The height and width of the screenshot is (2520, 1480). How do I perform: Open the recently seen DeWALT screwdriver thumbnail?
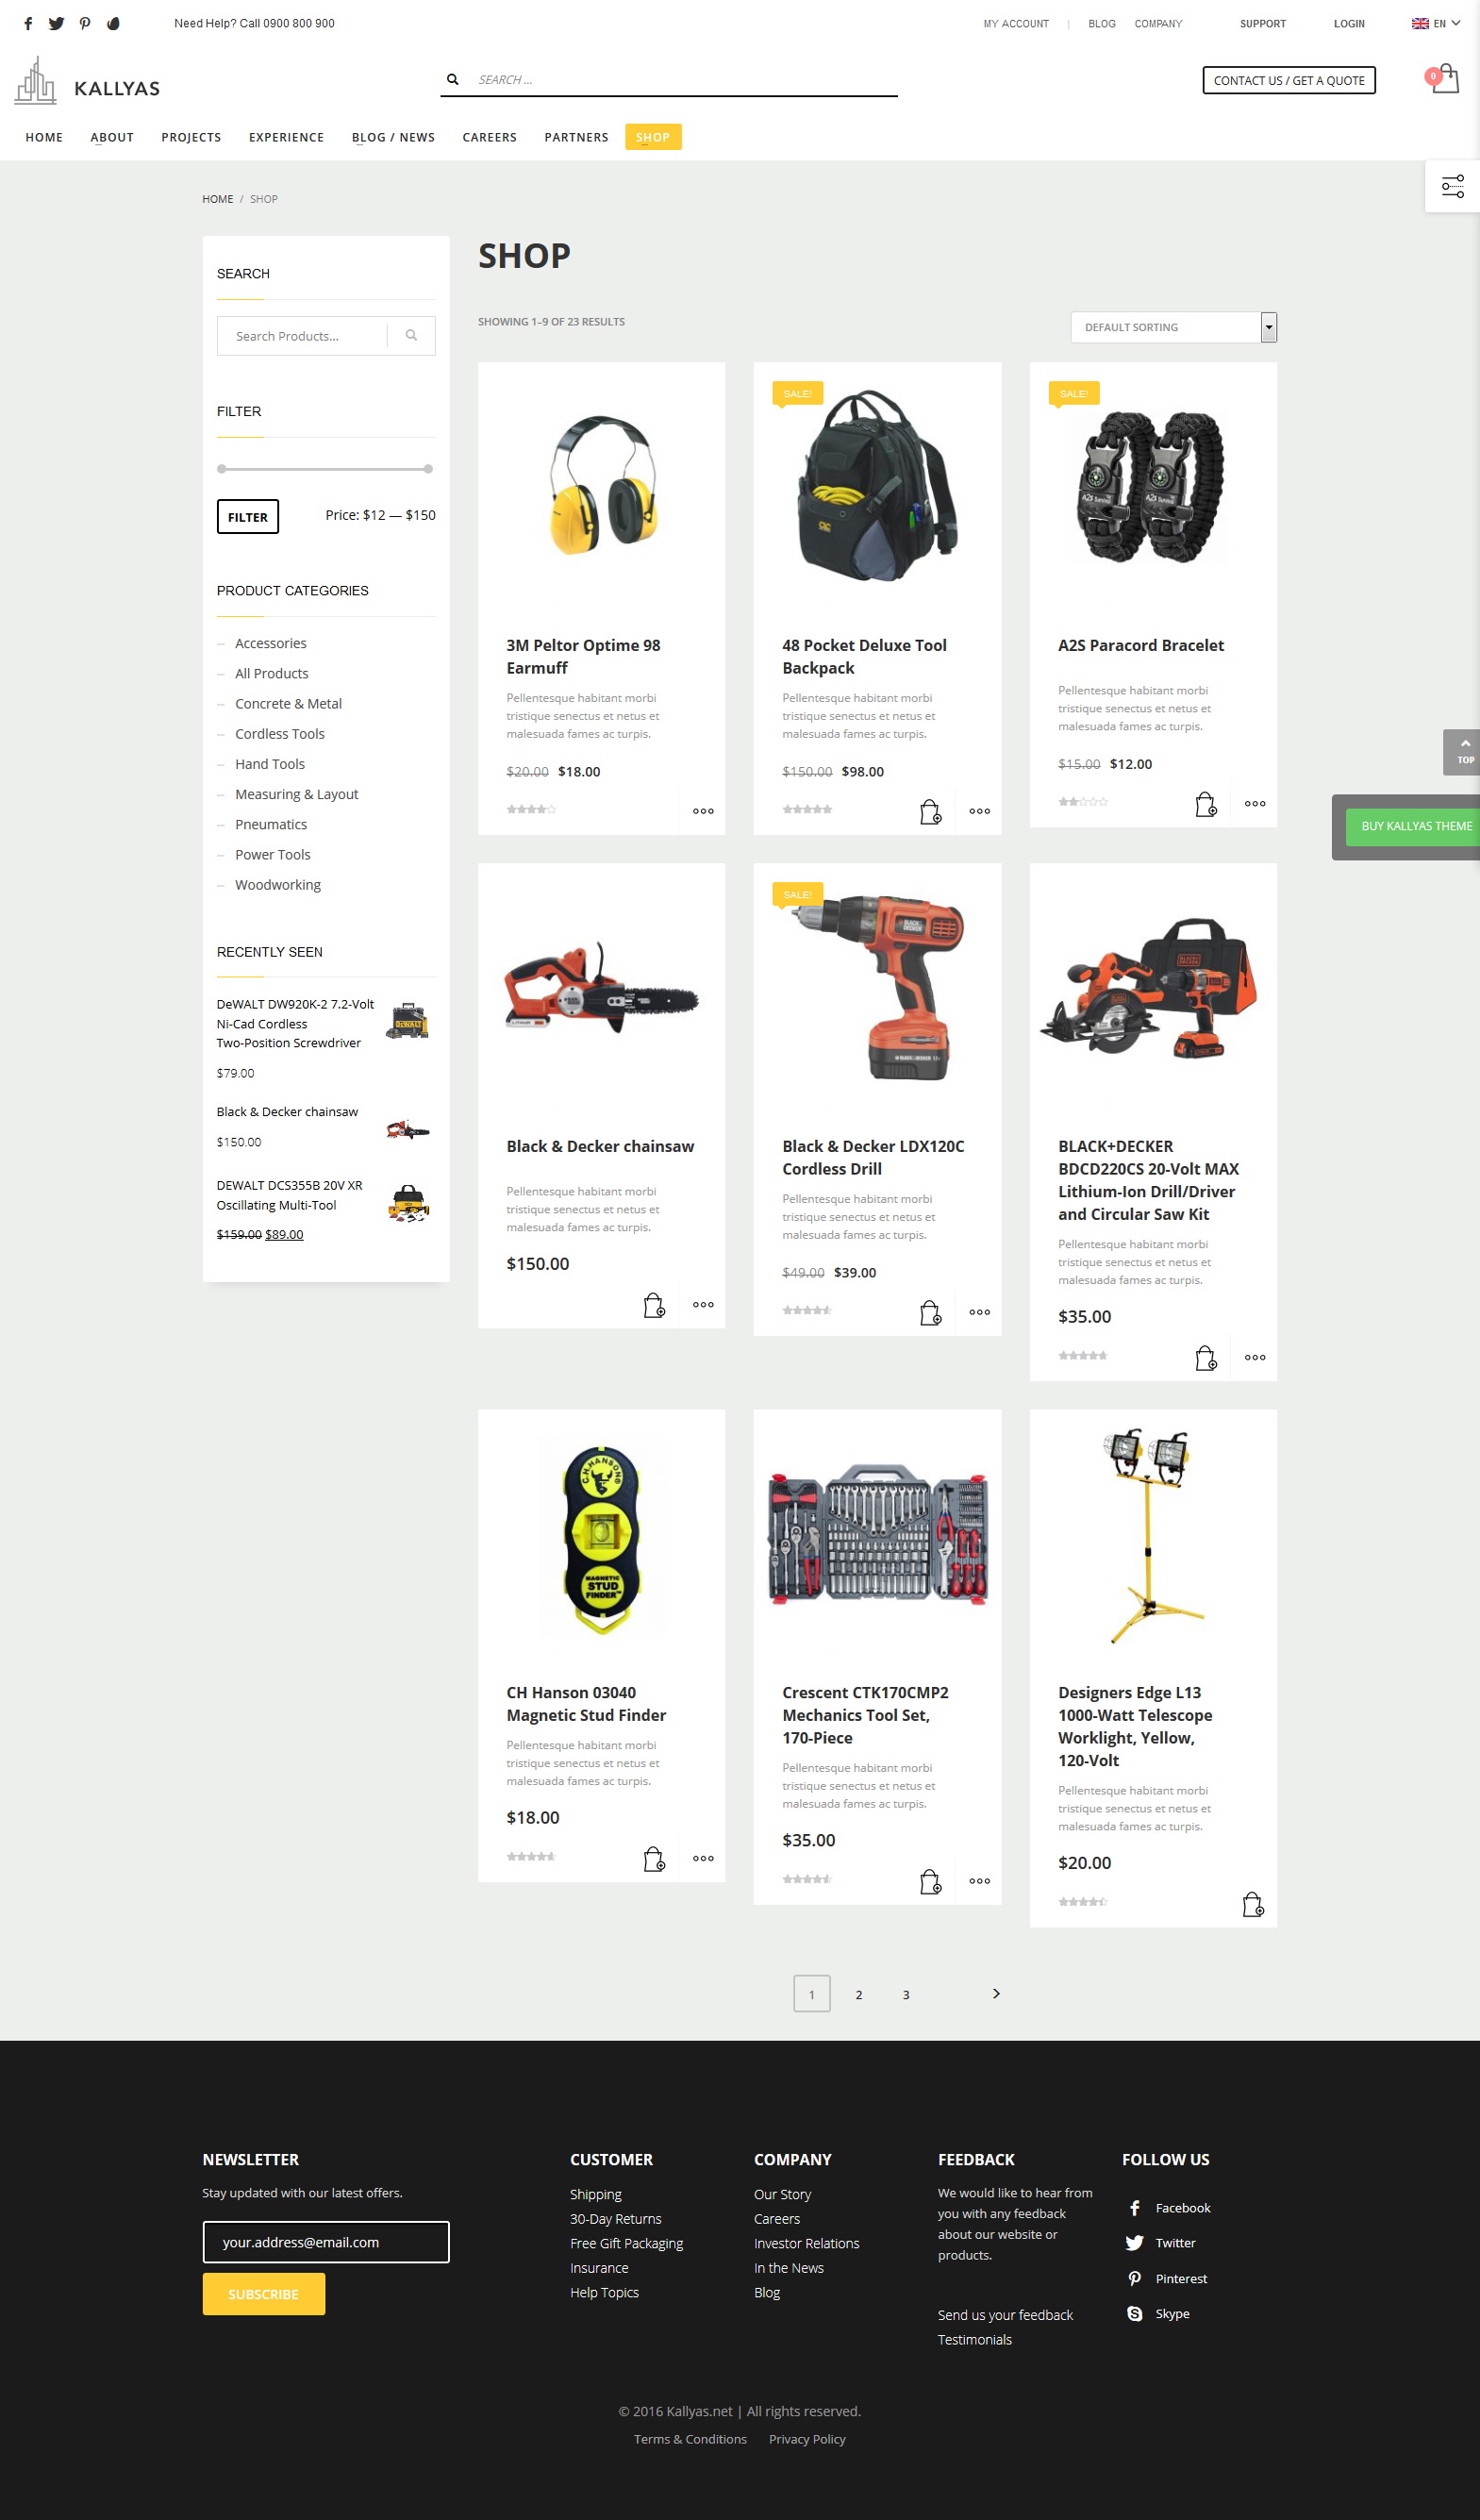pos(407,1022)
